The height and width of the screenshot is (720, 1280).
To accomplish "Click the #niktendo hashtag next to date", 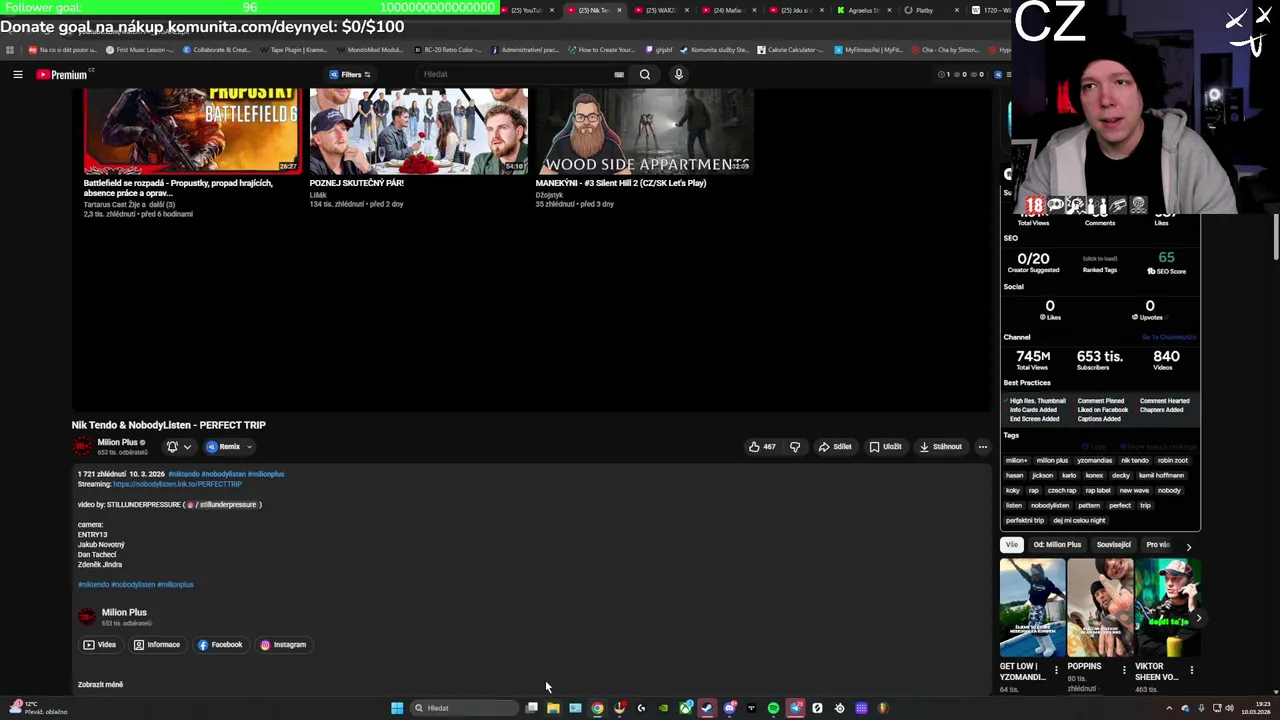I will point(184,474).
